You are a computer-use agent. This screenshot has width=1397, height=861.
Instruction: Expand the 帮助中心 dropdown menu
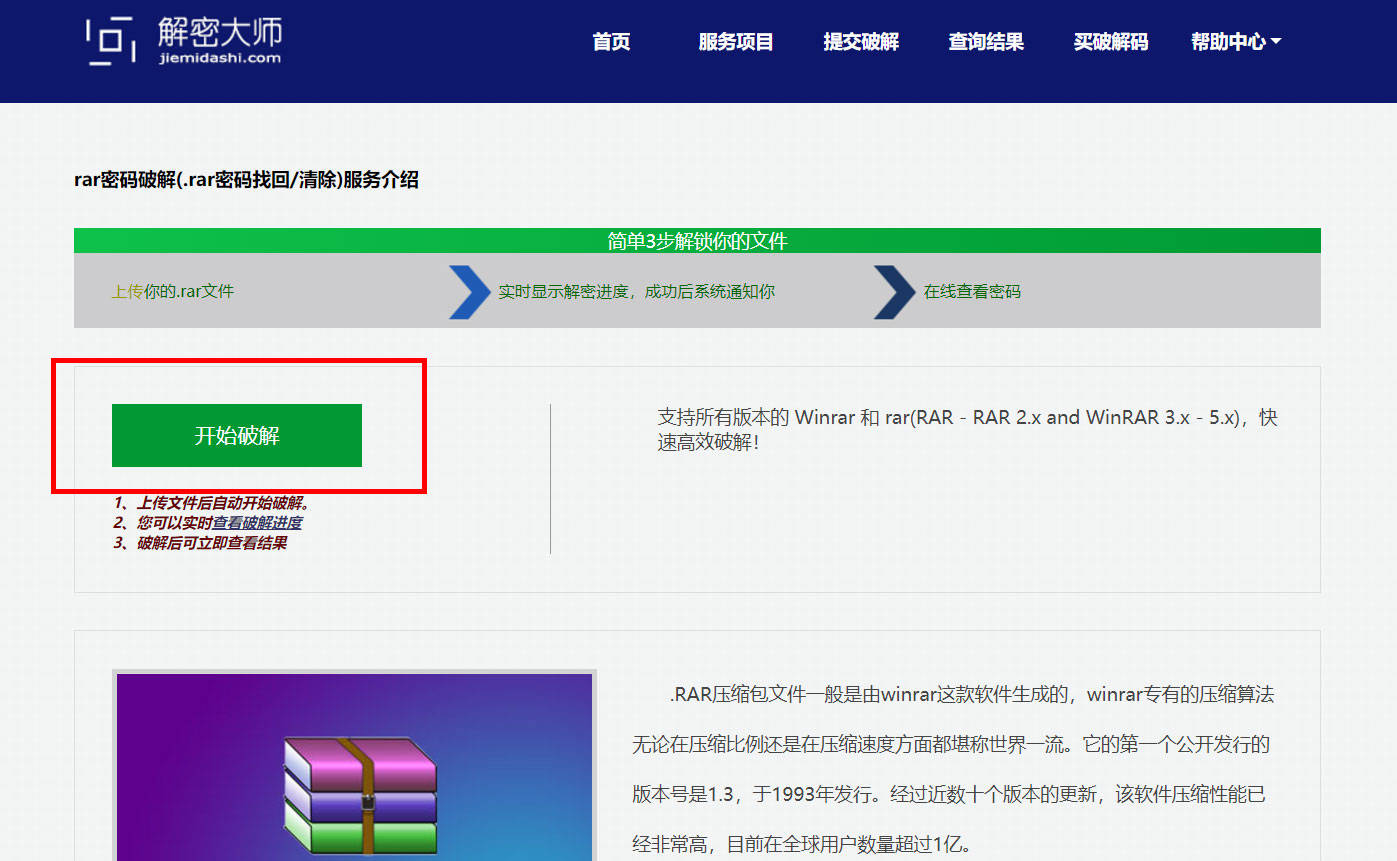1235,42
